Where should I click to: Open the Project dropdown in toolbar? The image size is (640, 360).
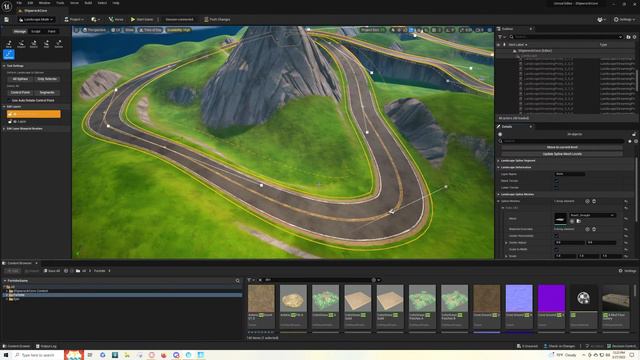coord(74,20)
